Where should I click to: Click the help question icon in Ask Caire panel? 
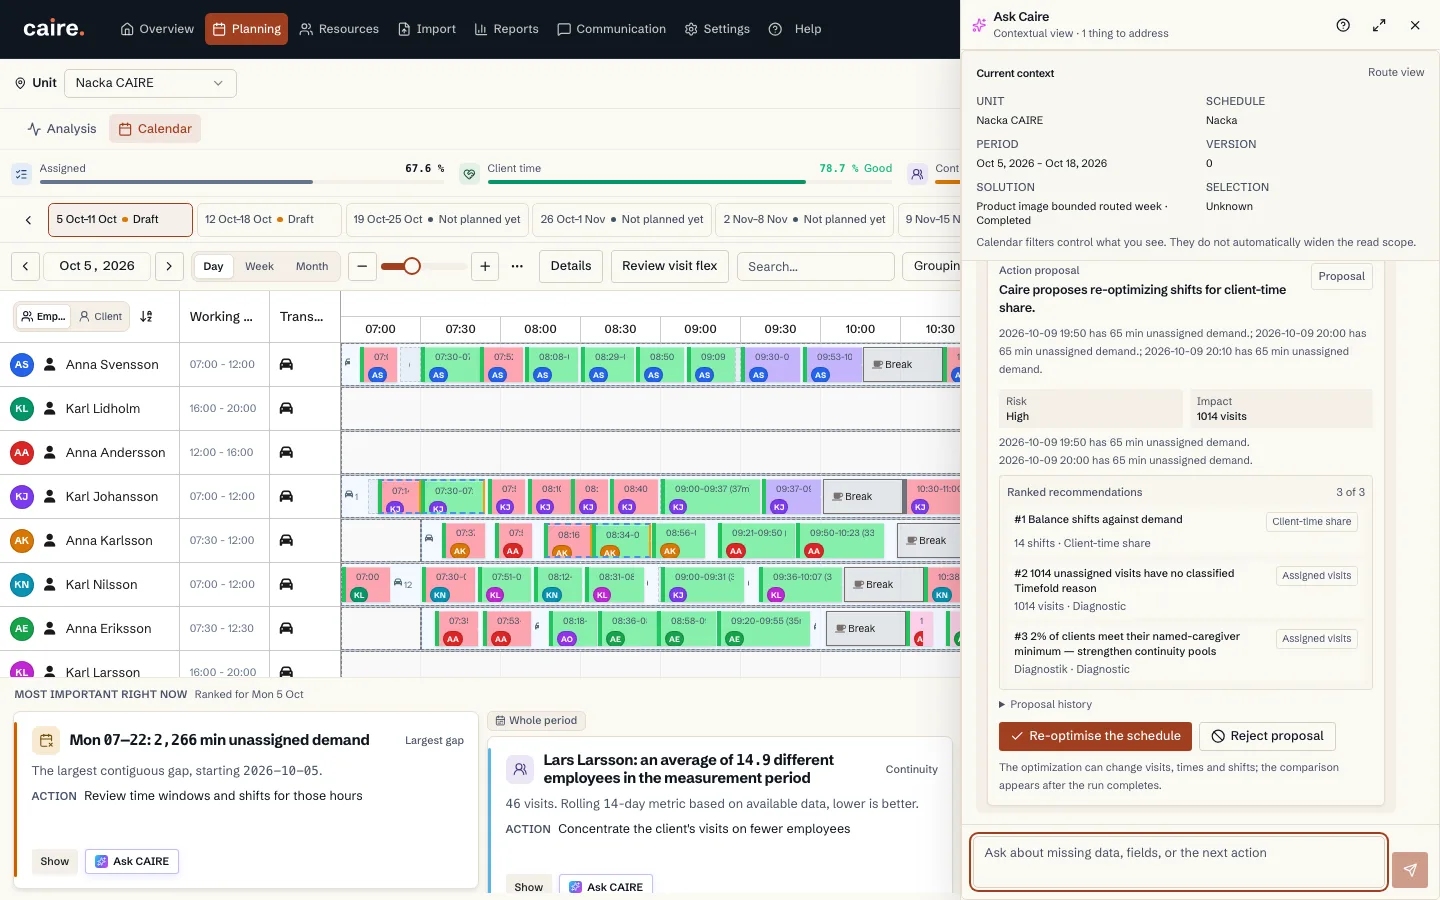pos(1343,25)
